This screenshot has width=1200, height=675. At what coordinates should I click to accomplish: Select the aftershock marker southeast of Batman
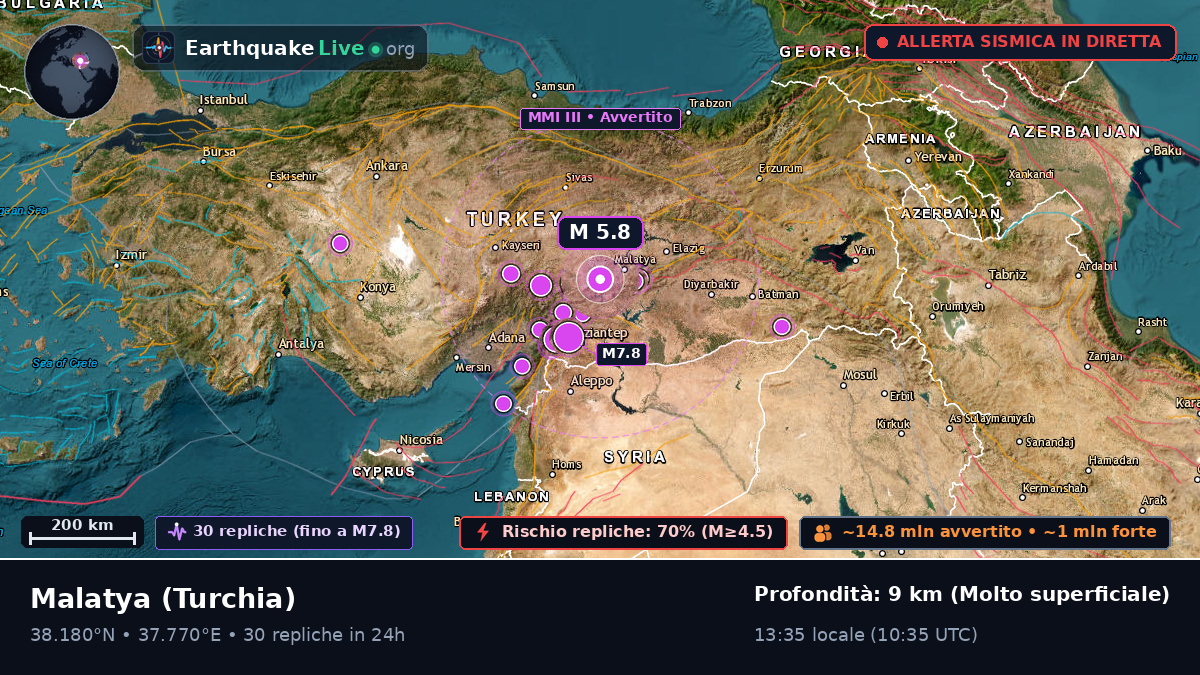click(782, 326)
